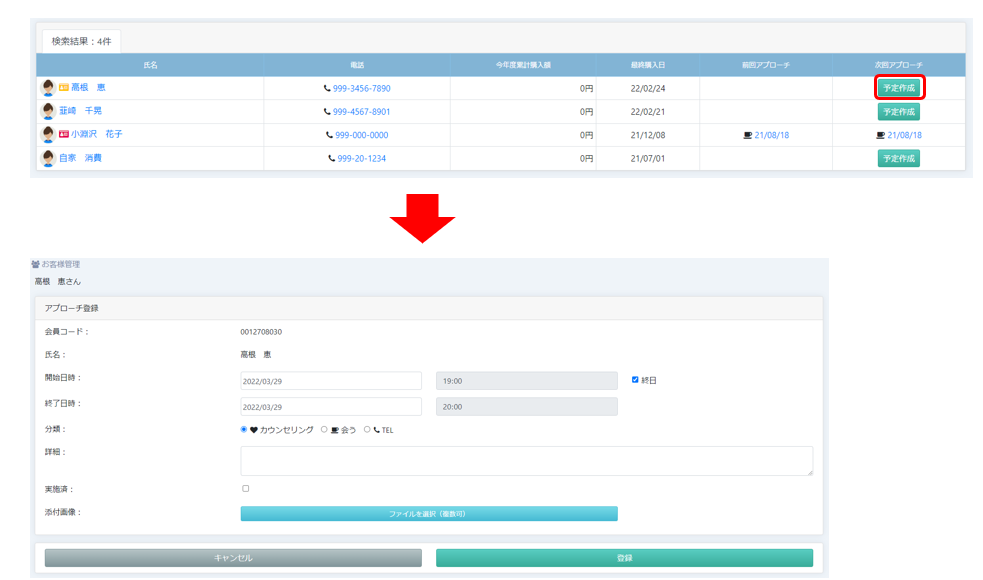Click the phone icon for 999-3456-7890
Image resolution: width=983 pixels, height=580 pixels.
point(327,88)
